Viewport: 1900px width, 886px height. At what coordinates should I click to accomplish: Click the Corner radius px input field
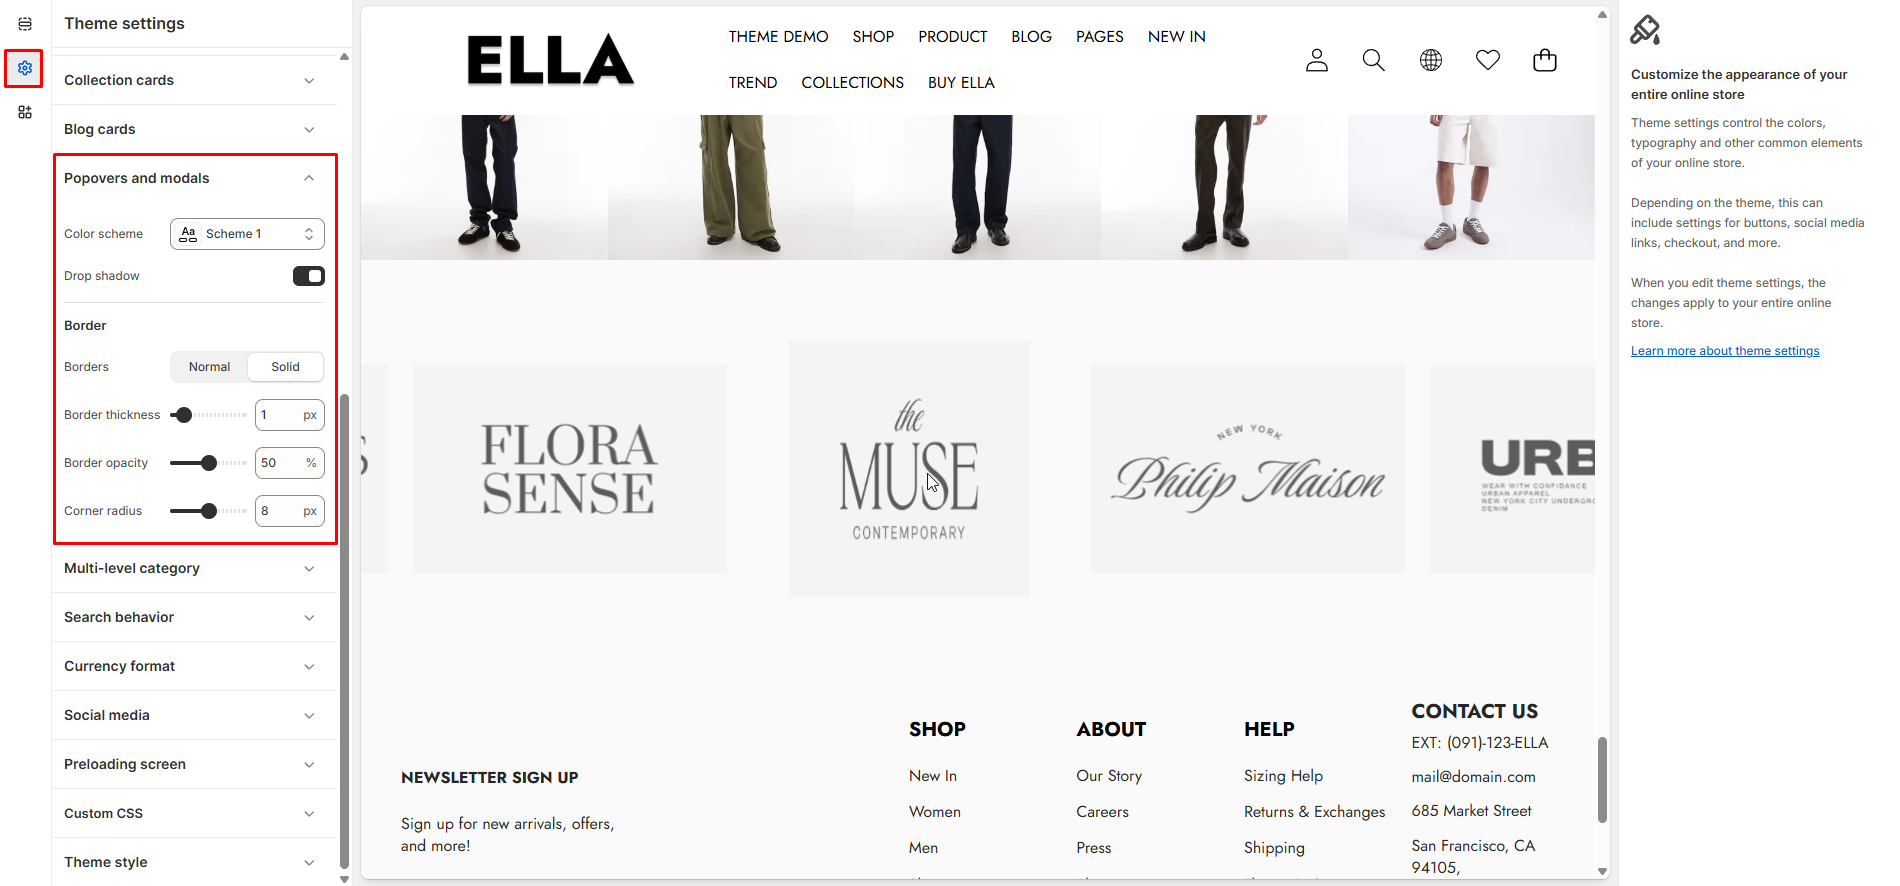pos(290,511)
